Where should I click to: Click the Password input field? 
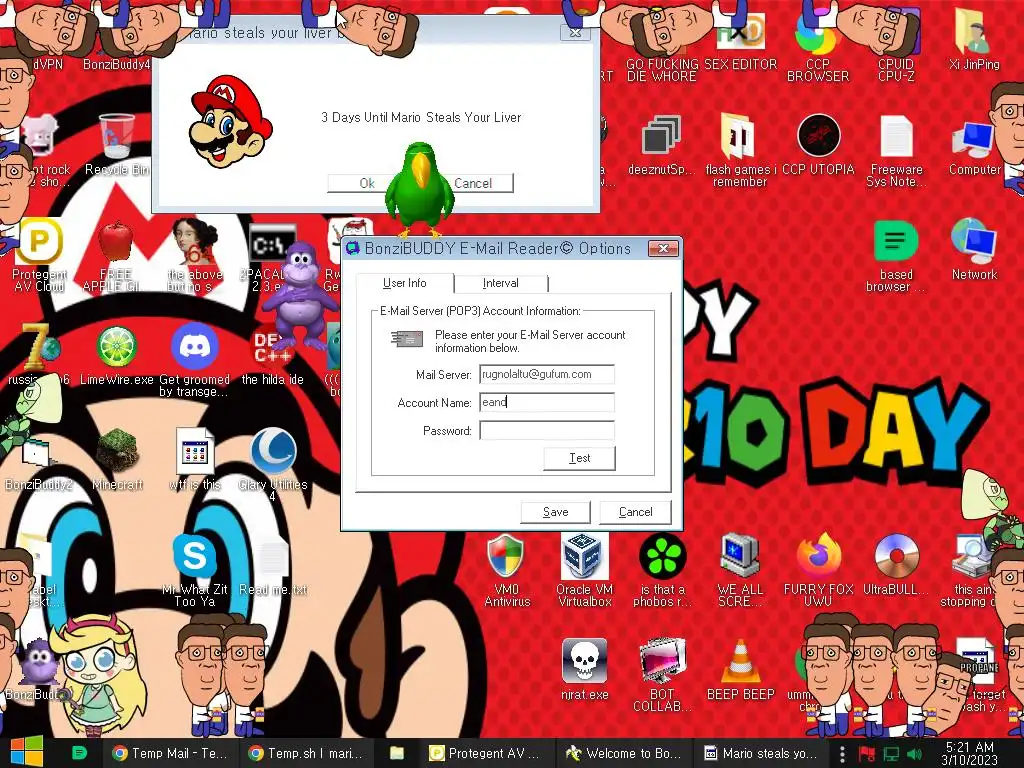pos(547,430)
